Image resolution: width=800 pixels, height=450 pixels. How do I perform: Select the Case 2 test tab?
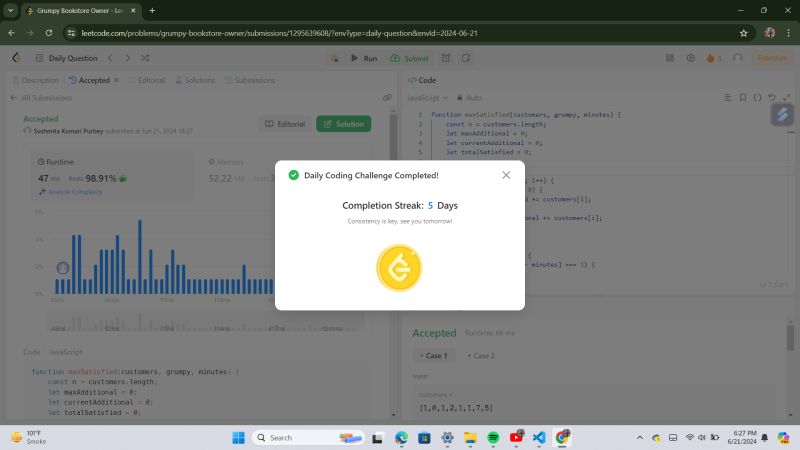click(x=481, y=356)
